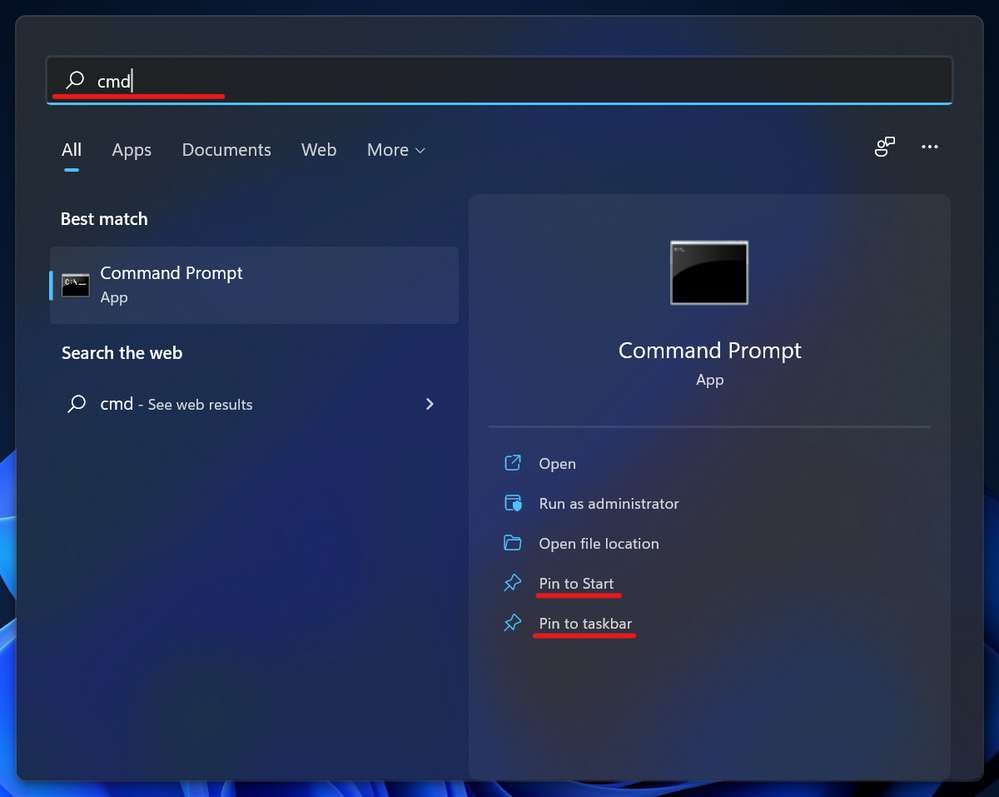Click the search field containing cmd

pos(500,80)
